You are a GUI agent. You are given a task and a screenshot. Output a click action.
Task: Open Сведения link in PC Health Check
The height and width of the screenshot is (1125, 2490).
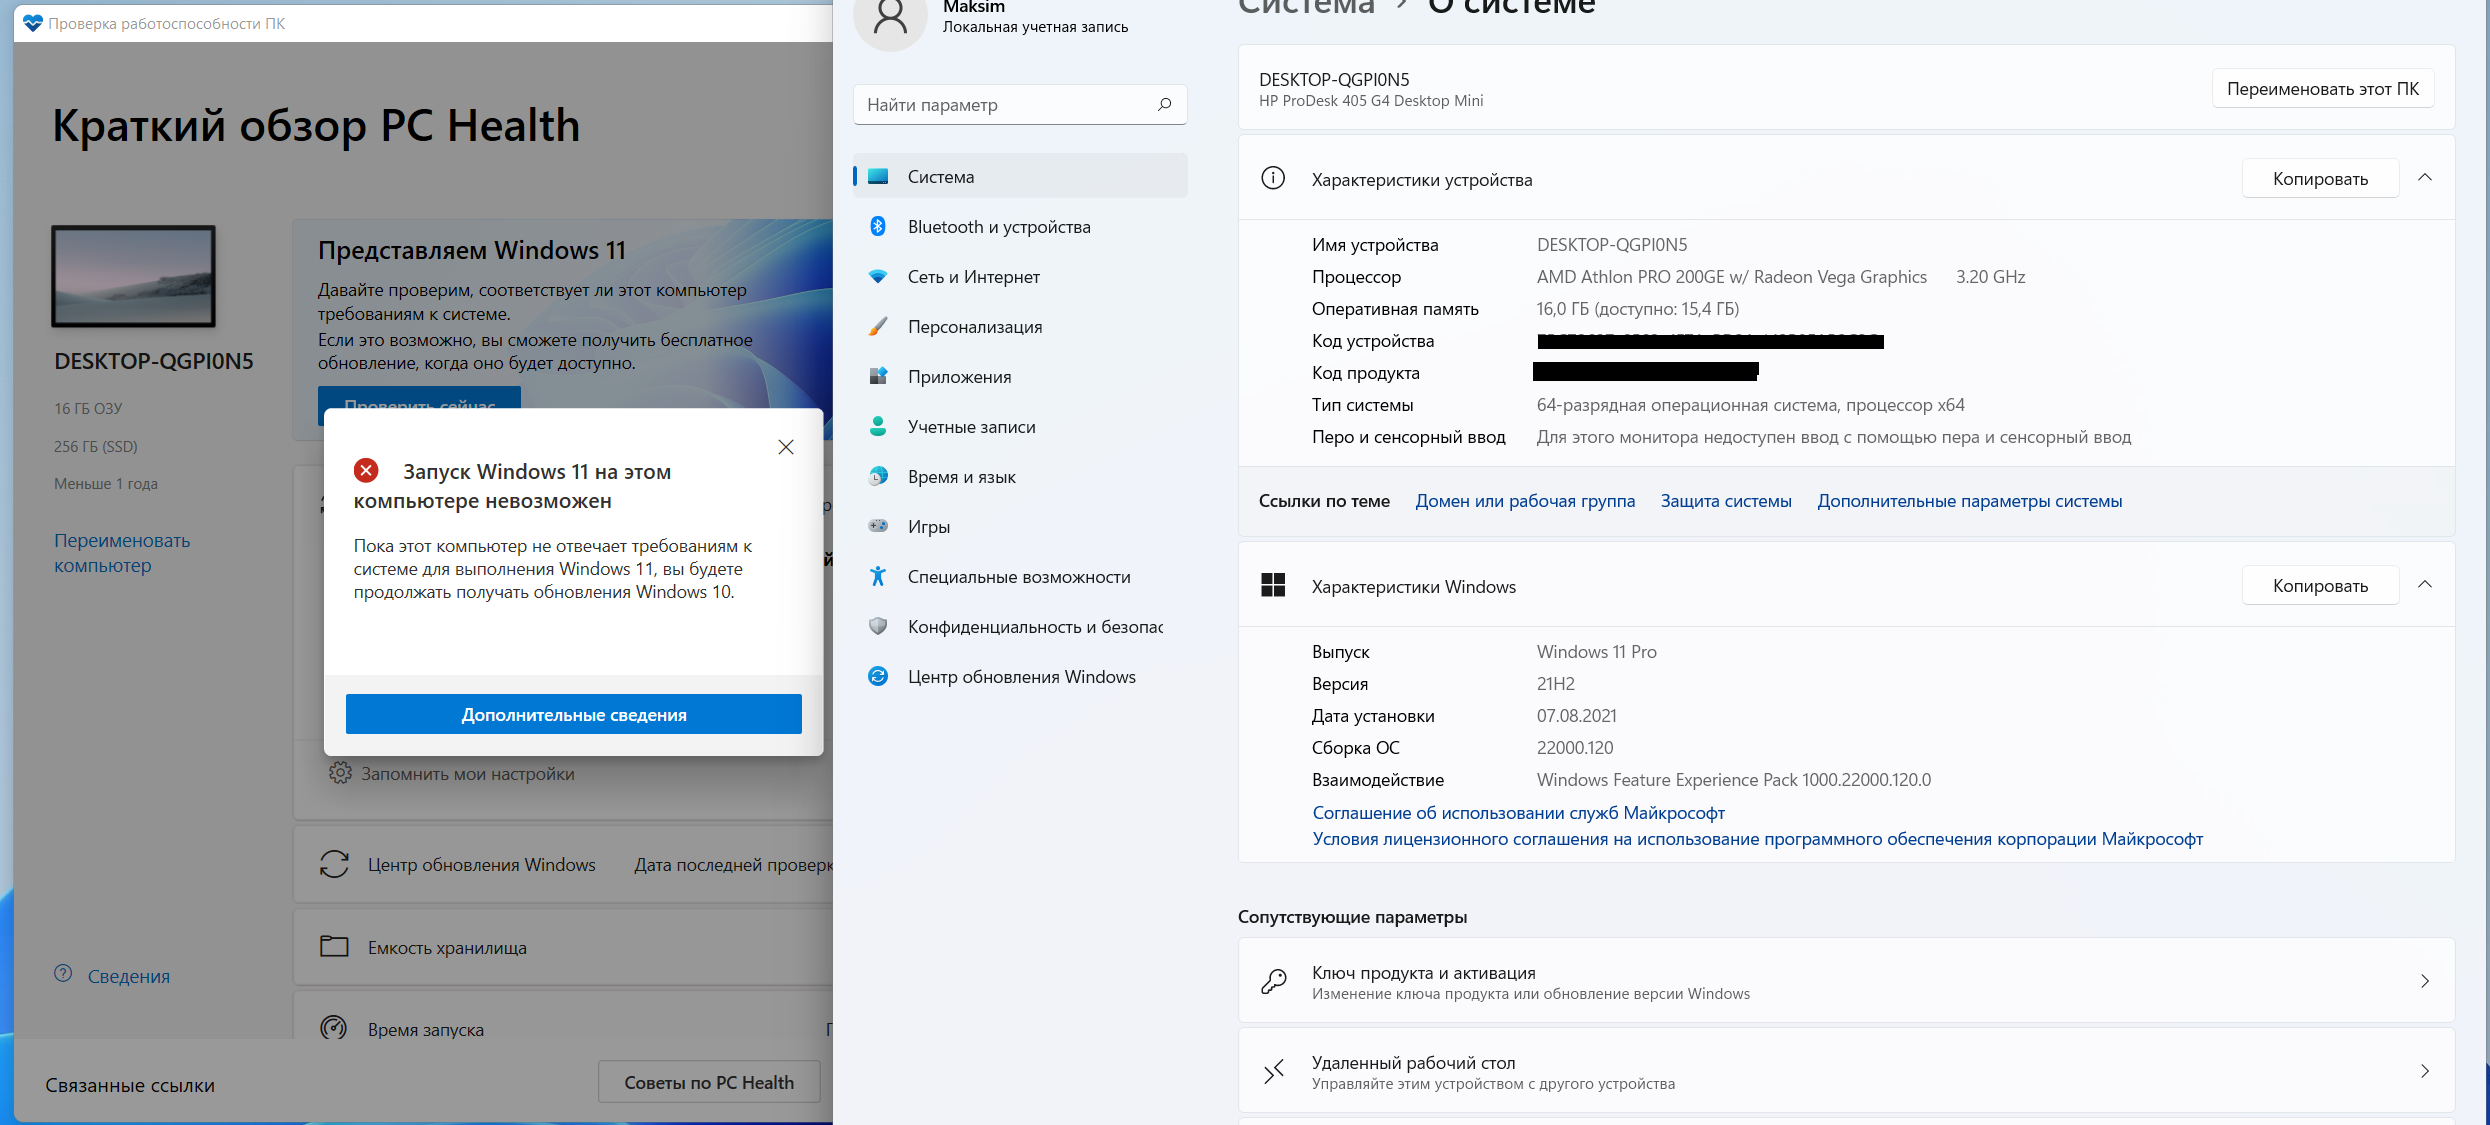129,976
